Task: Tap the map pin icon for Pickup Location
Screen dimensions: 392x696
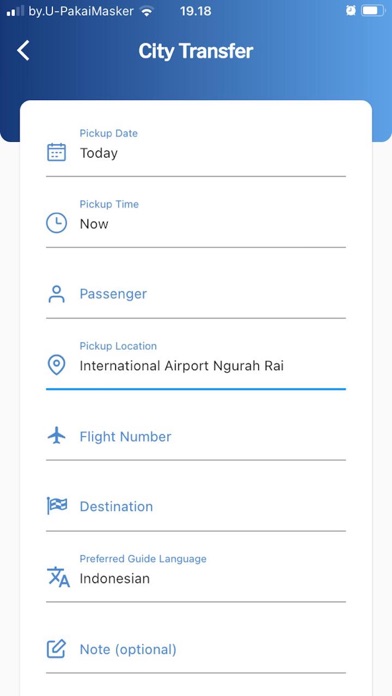Action: (x=56, y=365)
